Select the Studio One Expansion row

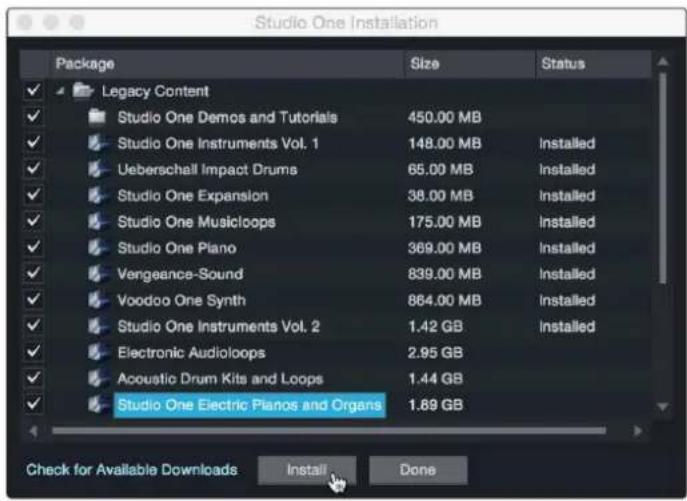[x=337, y=195]
